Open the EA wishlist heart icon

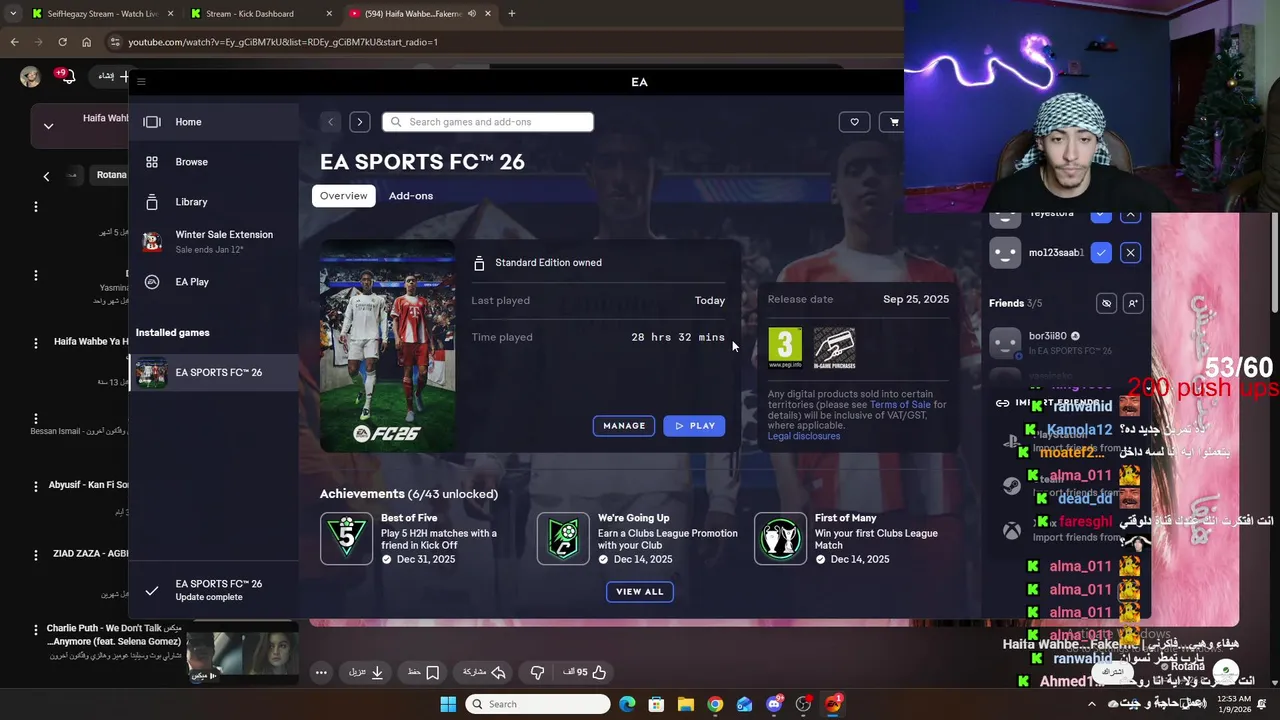coord(854,122)
